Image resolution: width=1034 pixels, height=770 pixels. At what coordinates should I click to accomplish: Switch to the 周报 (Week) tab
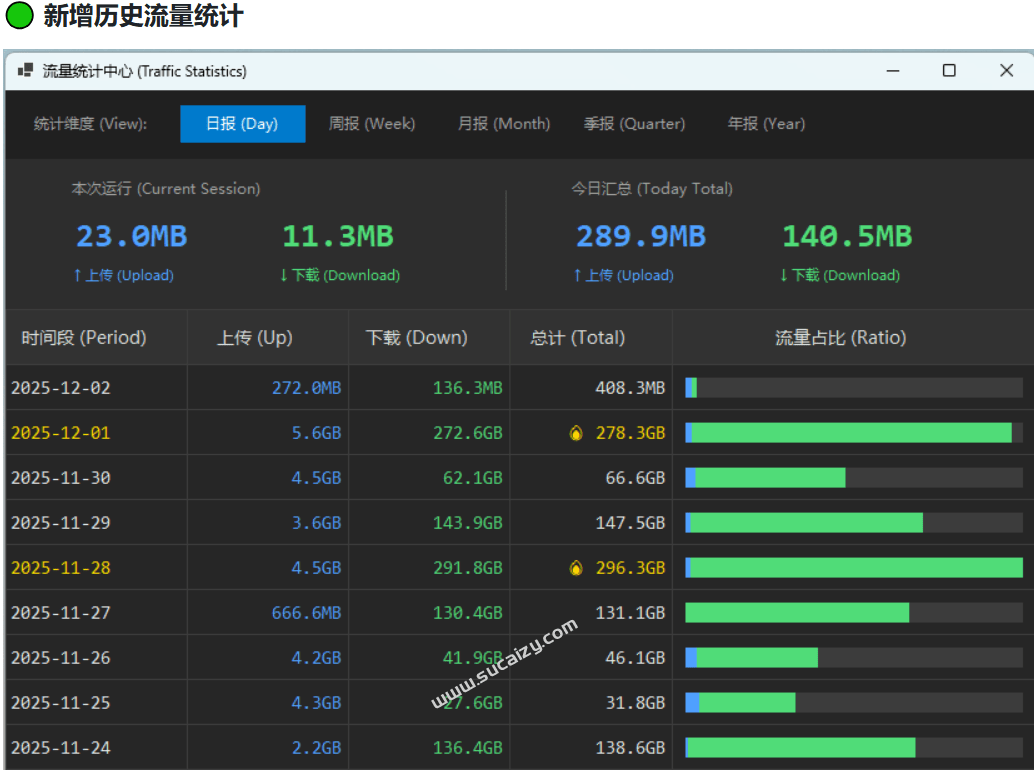point(372,124)
